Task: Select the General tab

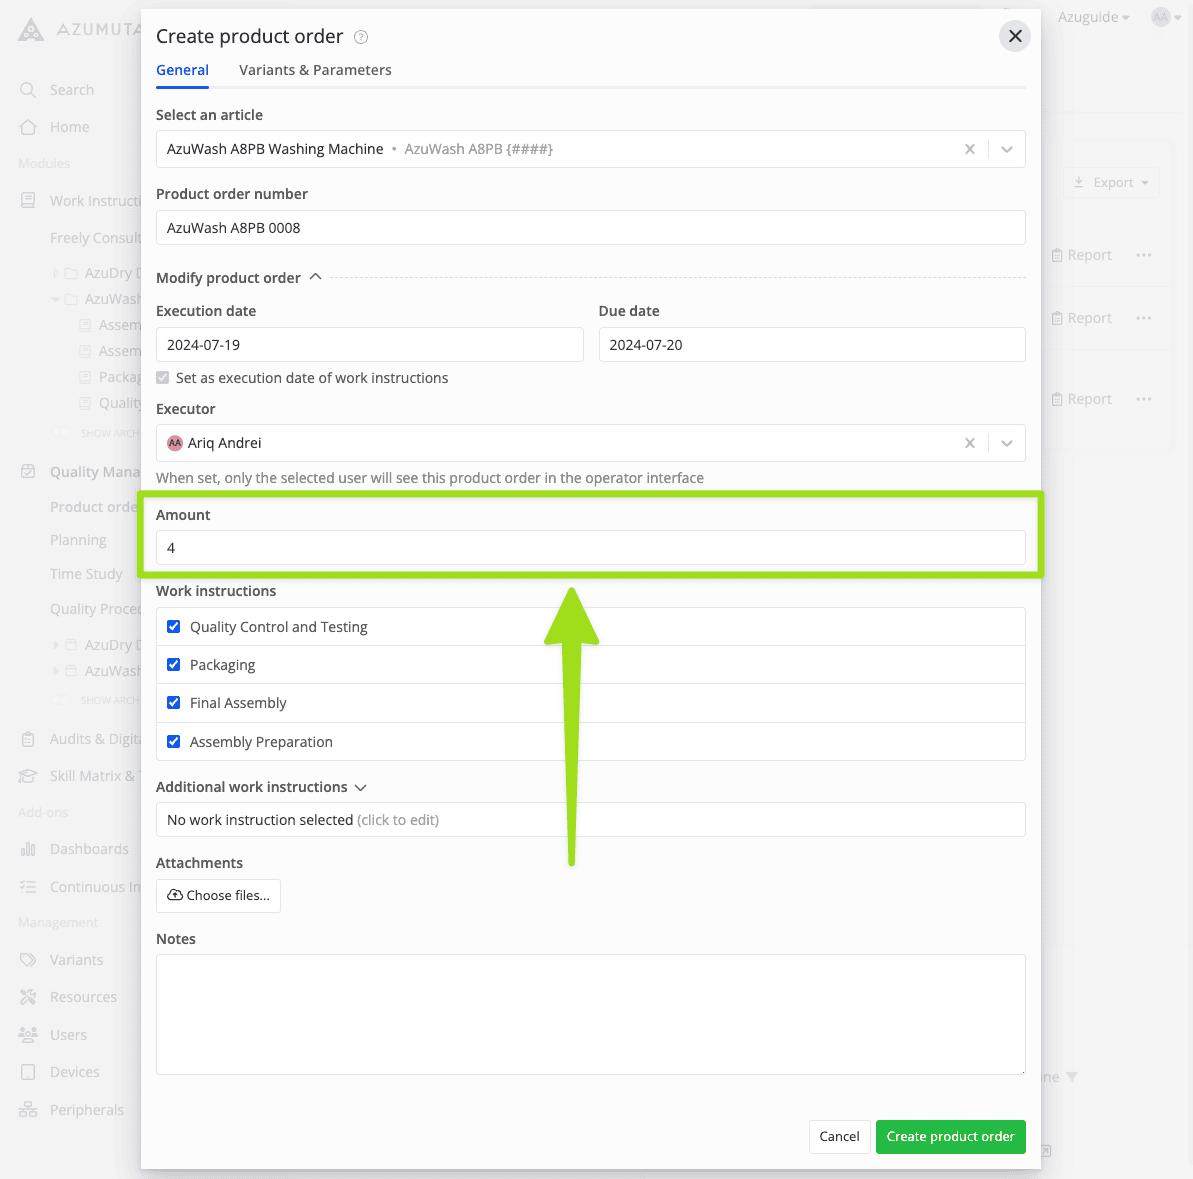Action: [x=182, y=70]
